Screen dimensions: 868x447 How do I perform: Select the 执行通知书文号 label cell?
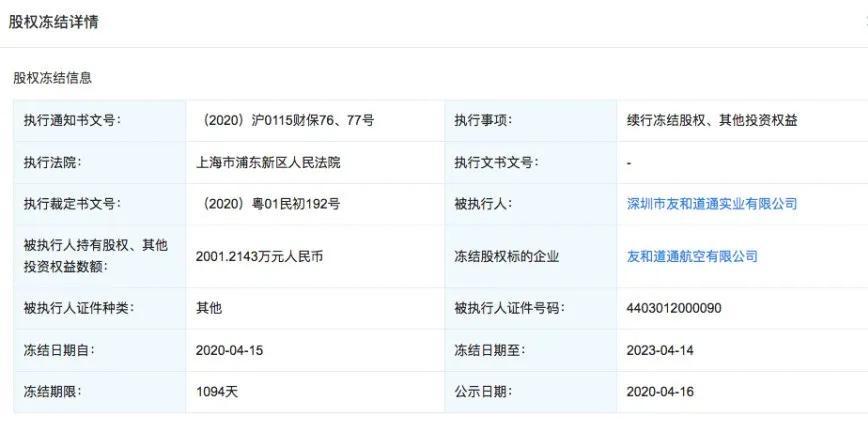click(100, 120)
